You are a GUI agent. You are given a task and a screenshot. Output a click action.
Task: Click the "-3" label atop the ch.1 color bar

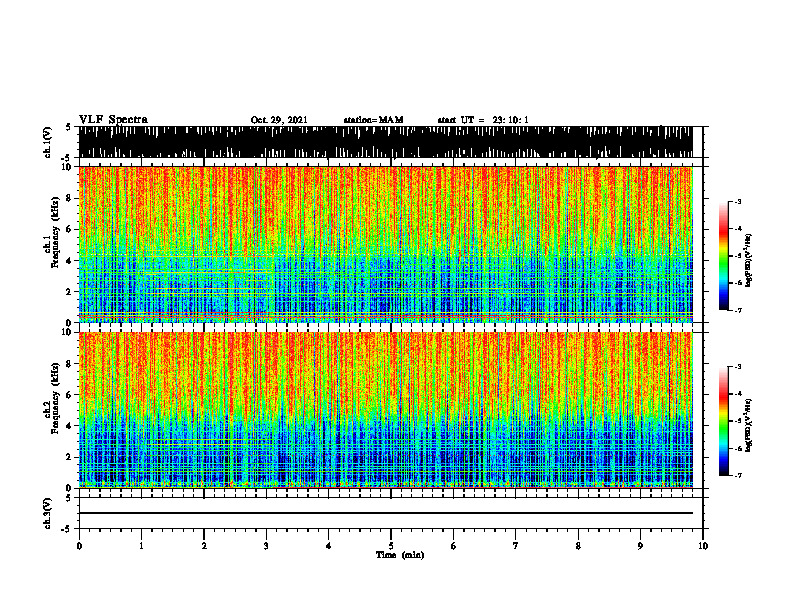pyautogui.click(x=738, y=201)
